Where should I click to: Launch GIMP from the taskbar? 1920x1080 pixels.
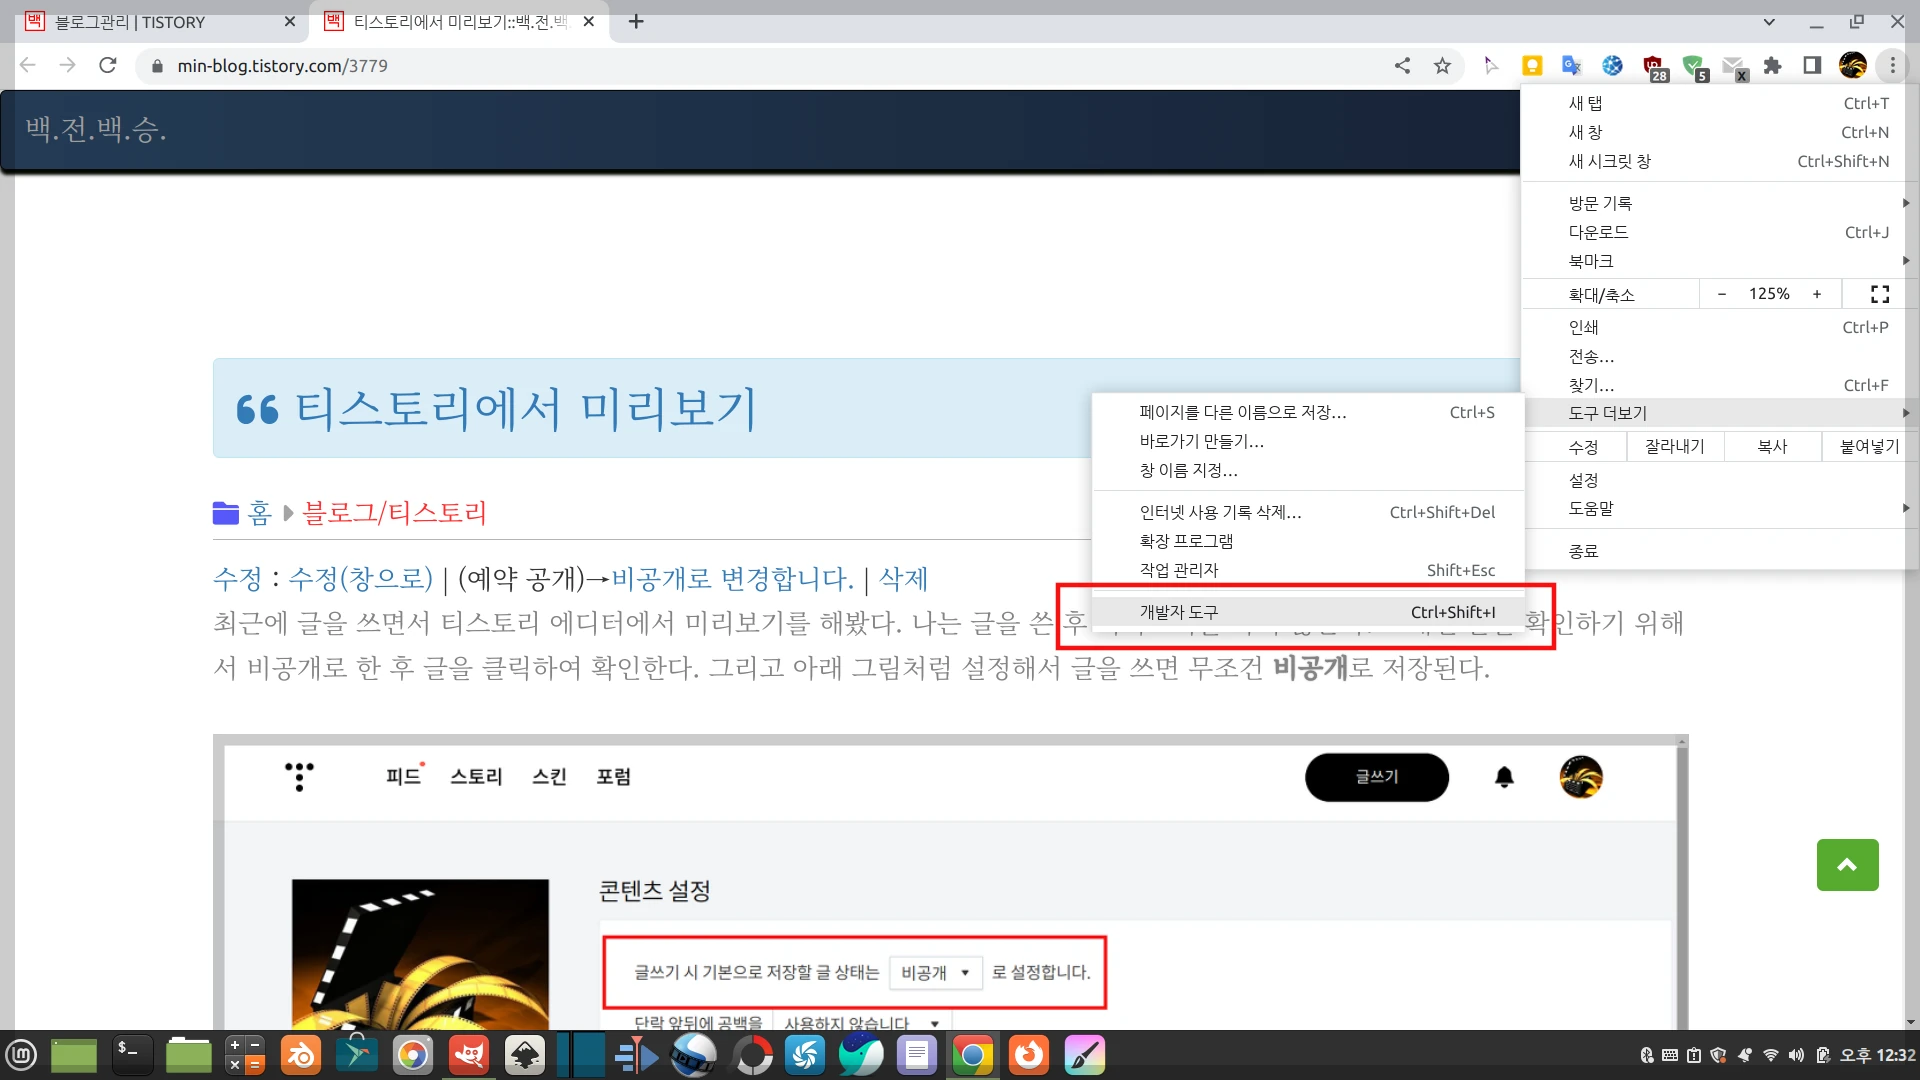click(469, 1054)
